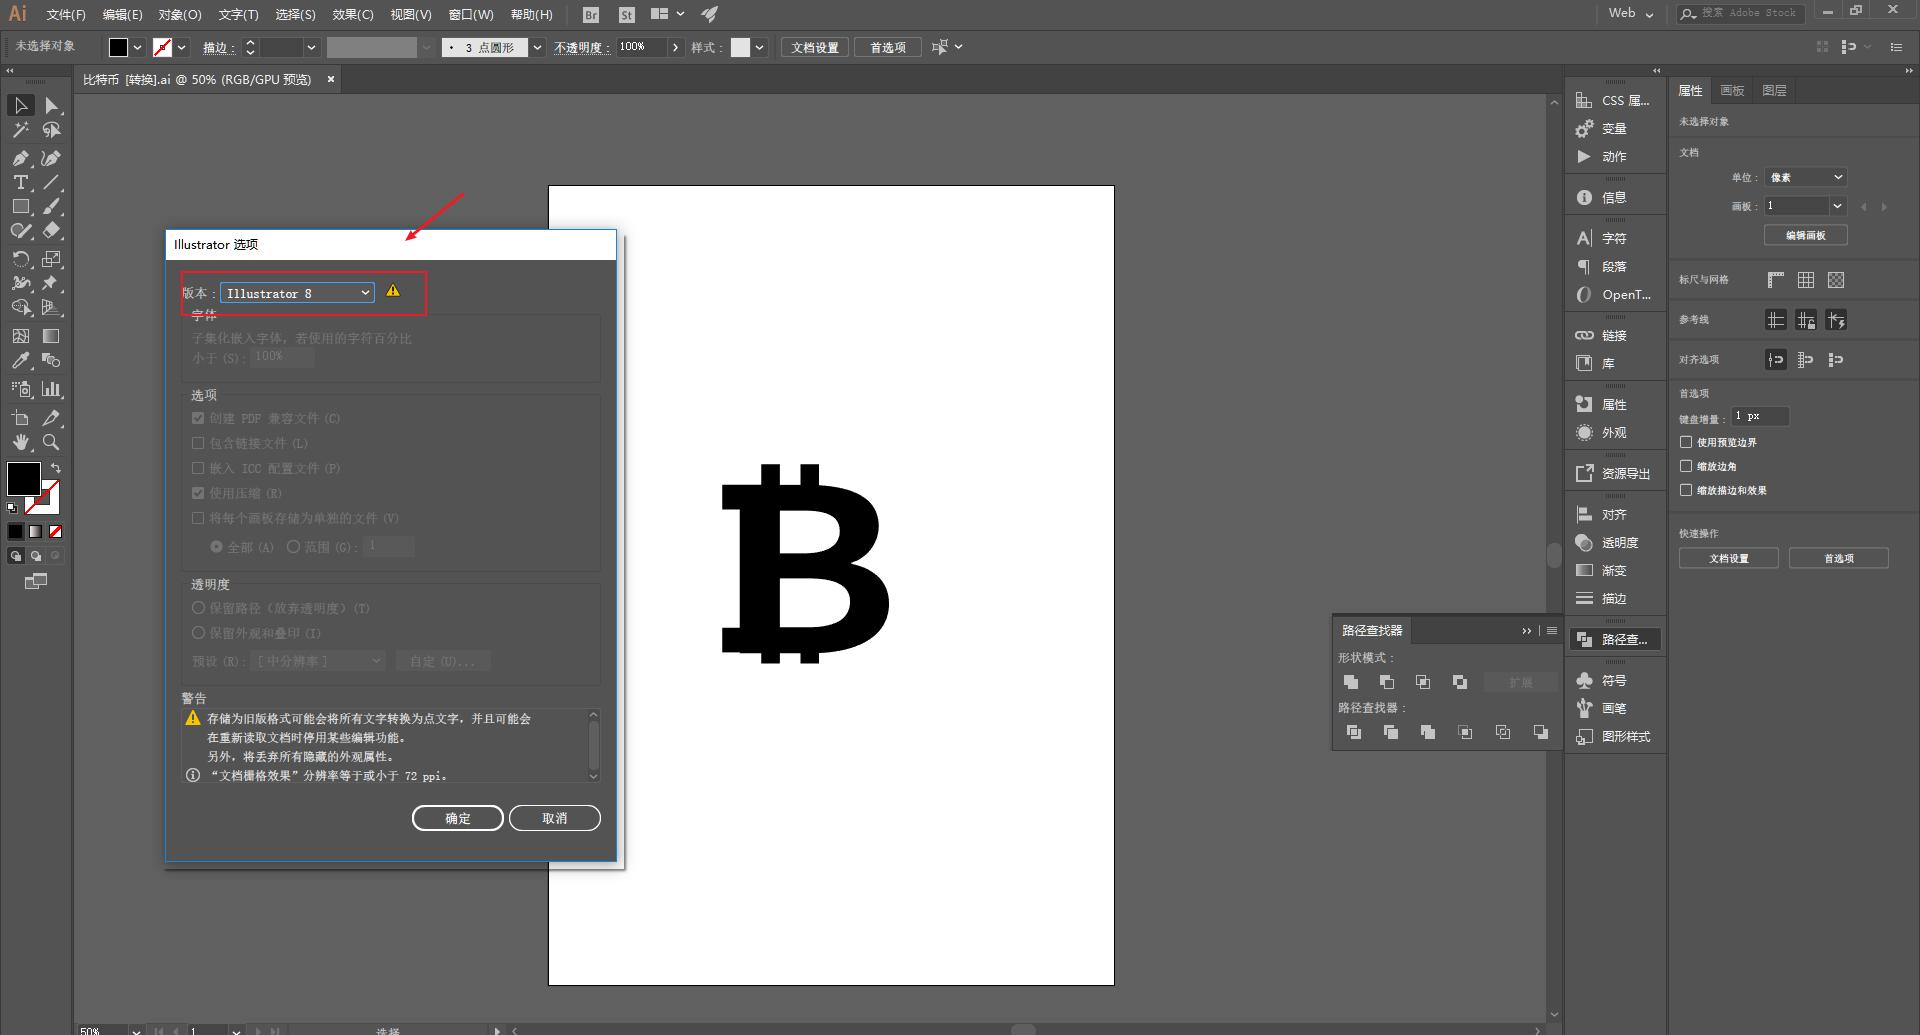Open the Effect menu
1920x1035 pixels.
coord(352,14)
